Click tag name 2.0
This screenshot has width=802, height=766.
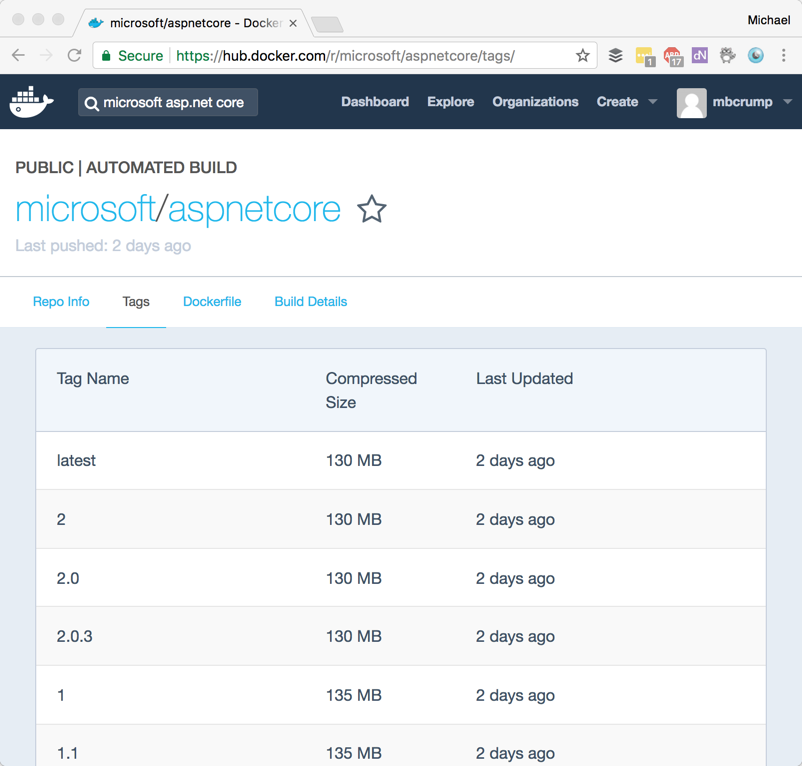click(68, 578)
